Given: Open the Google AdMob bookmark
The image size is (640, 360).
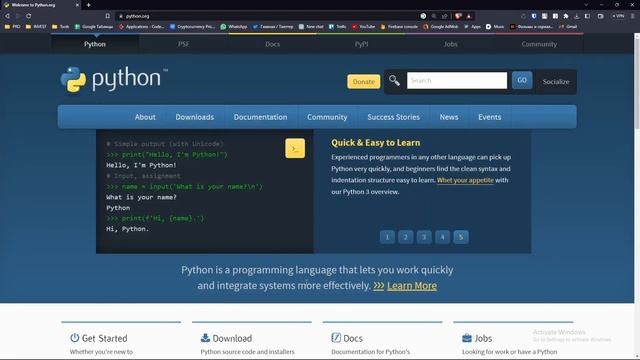Looking at the screenshot, I should (x=440, y=27).
